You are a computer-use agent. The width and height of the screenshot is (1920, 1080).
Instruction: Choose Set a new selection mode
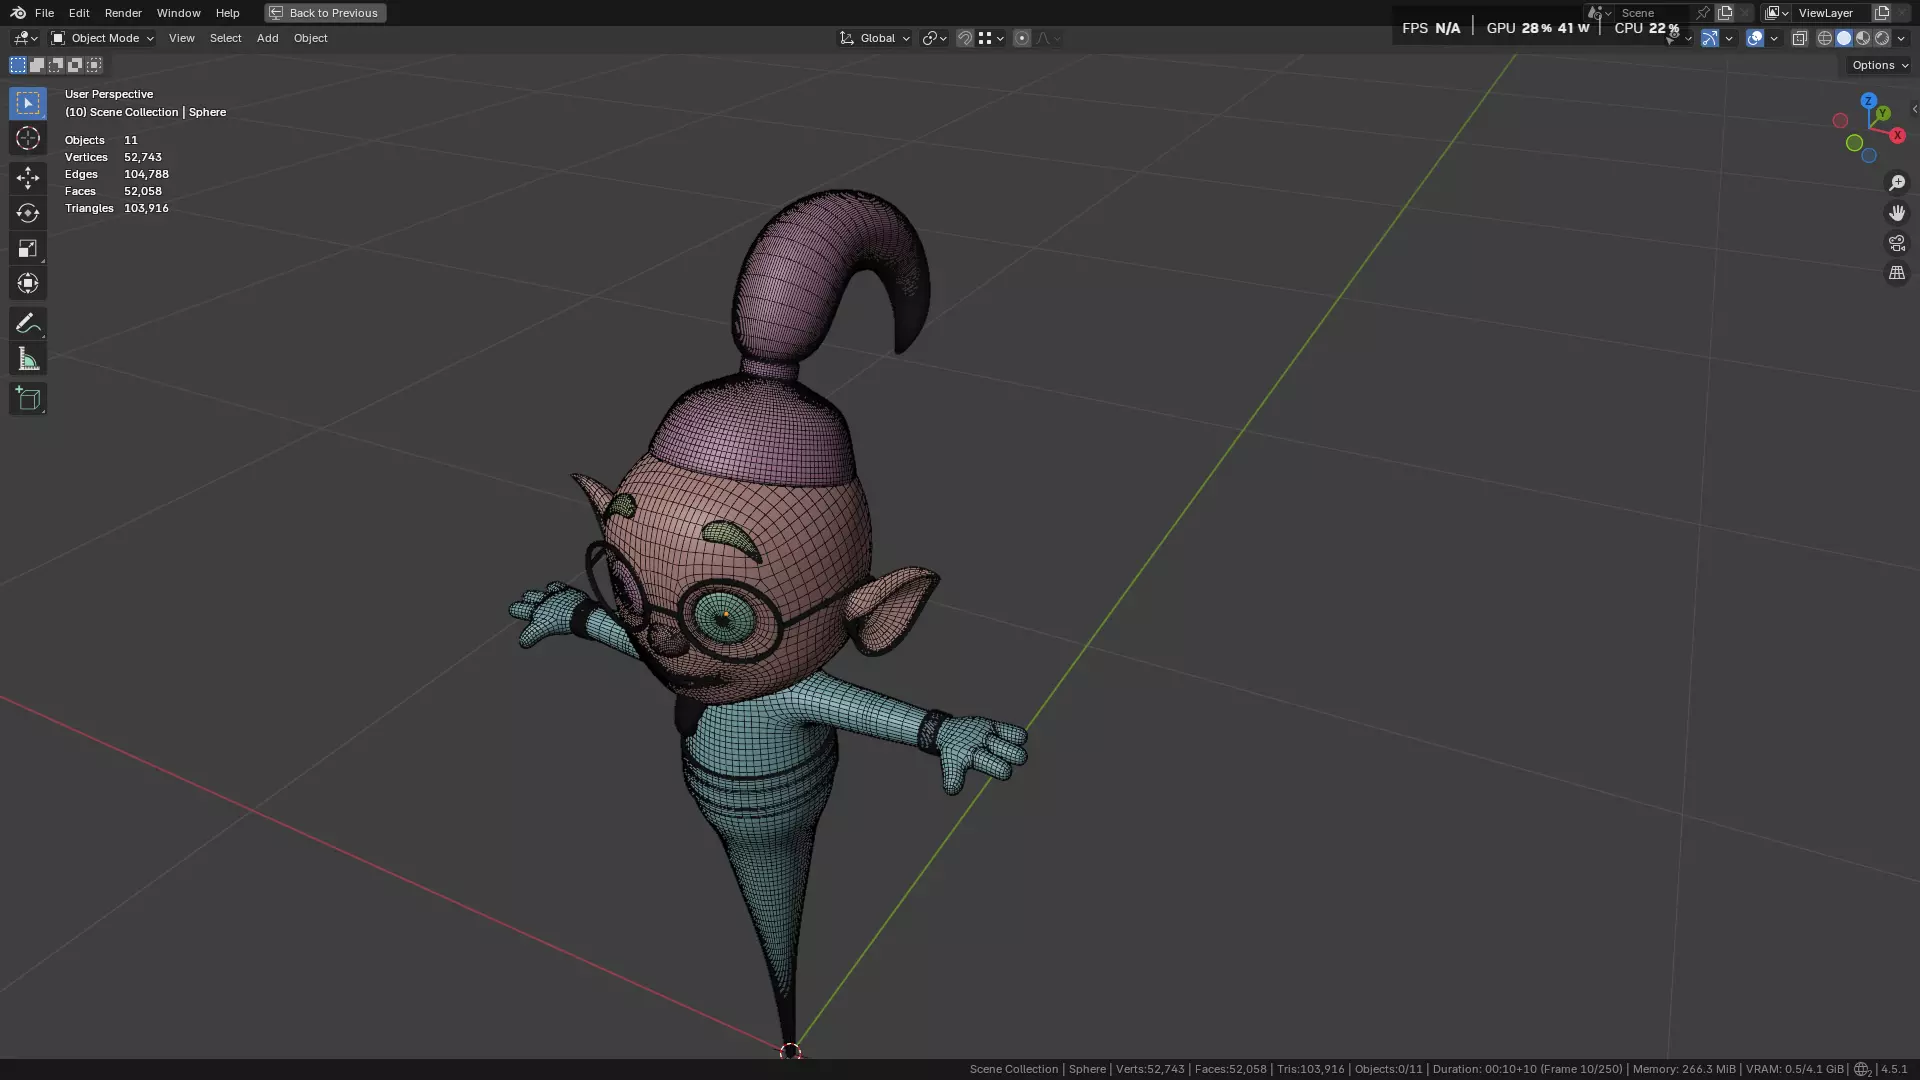click(x=18, y=65)
